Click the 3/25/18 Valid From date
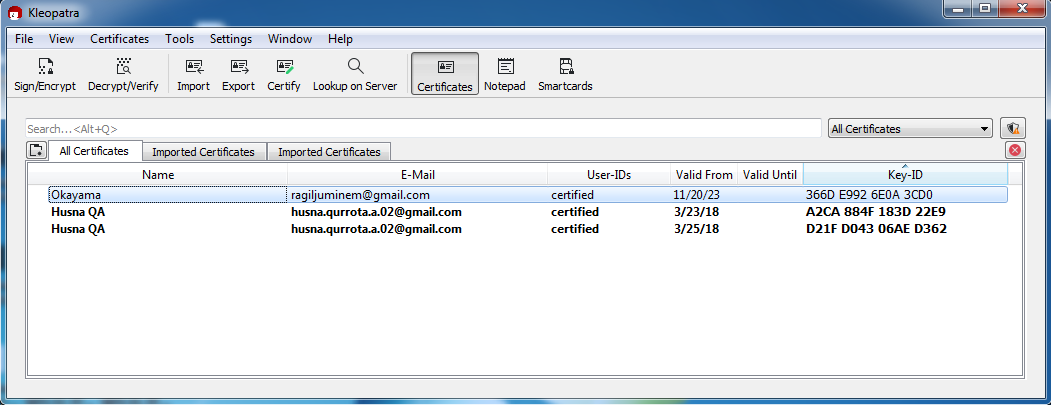This screenshot has width=1051, height=405. click(696, 229)
